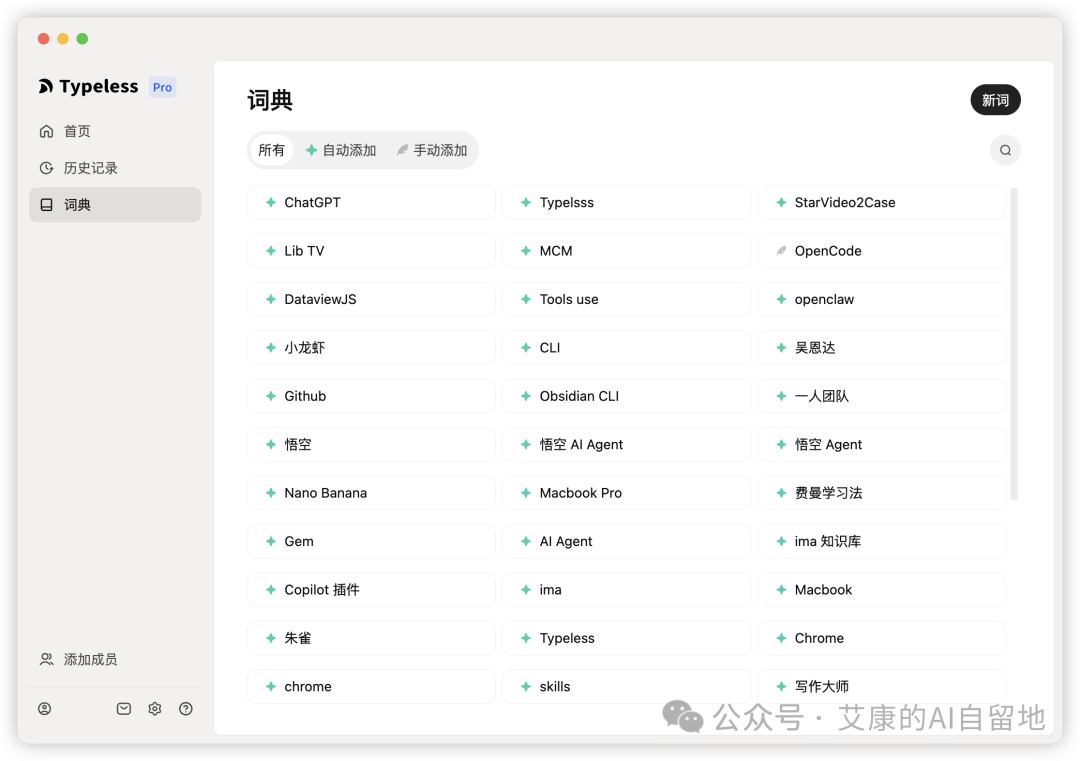Open the DataviewJS dictionary entry

coord(371,300)
